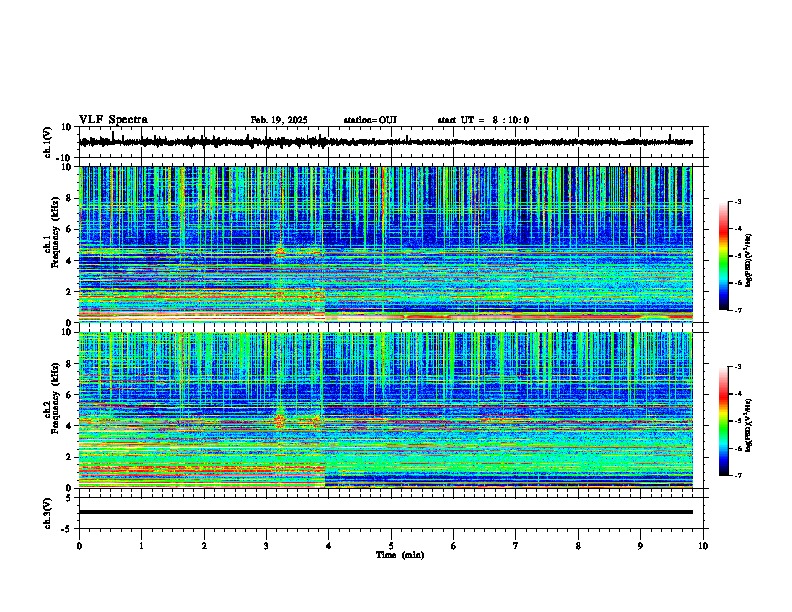Image resolution: width=792 pixels, height=612 pixels.
Task: Click the "Time (min)" axis title
Action: [x=400, y=555]
